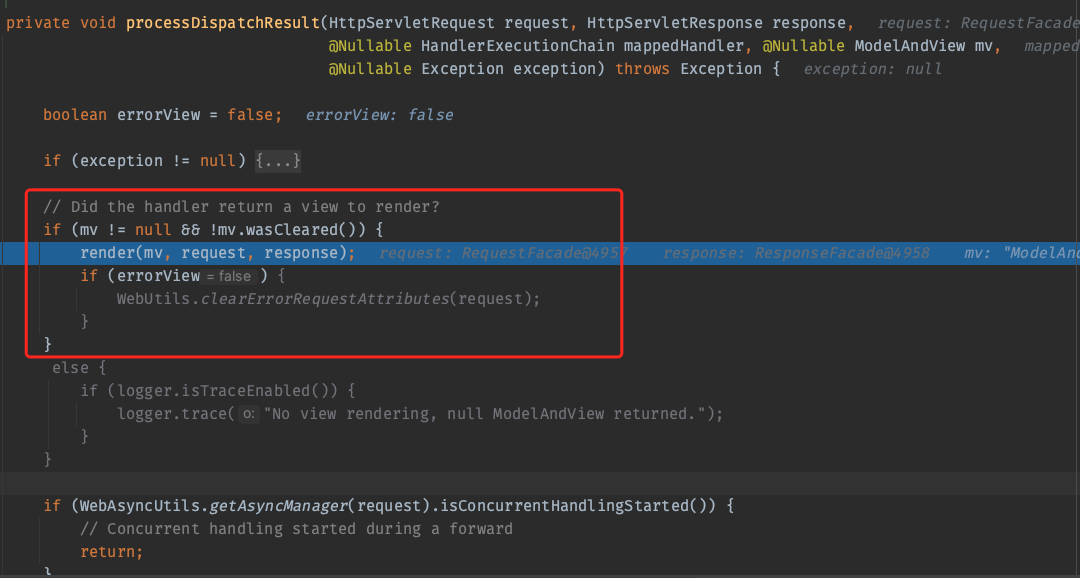Click 'response: ResponseFacade@4958' debug value

pyautogui.click(x=796, y=254)
